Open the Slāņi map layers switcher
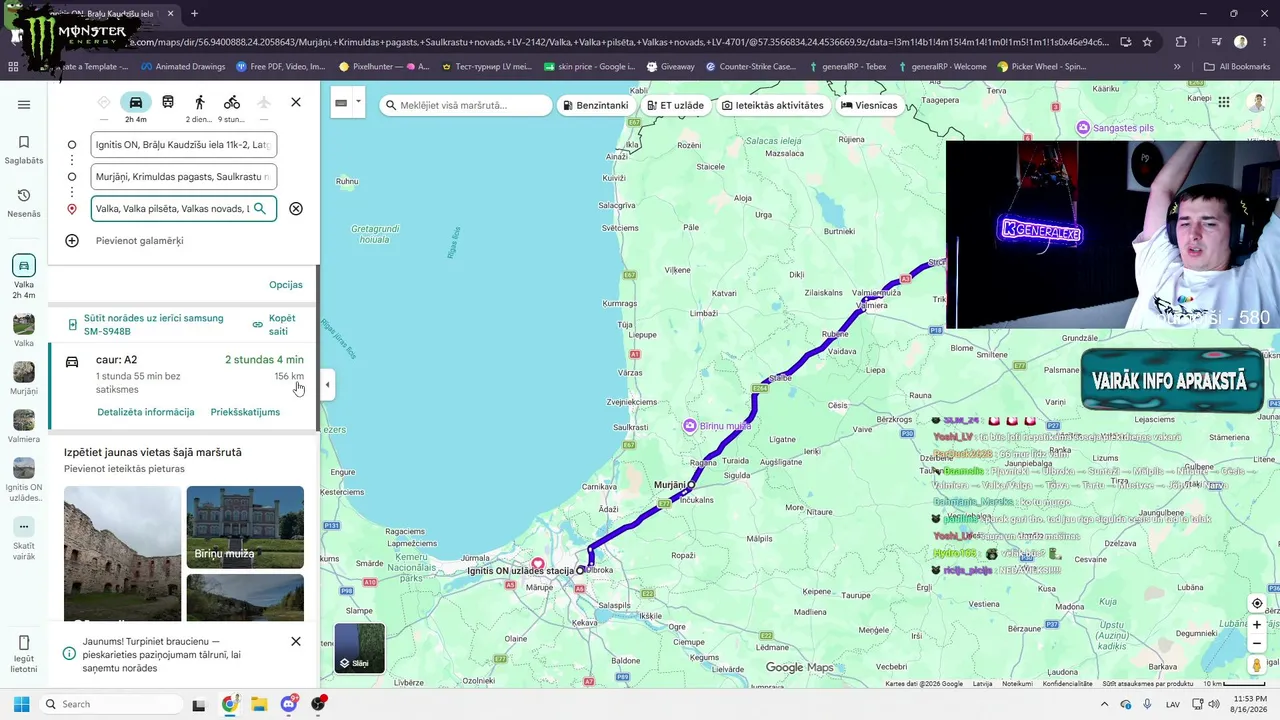This screenshot has width=1280, height=720. (359, 648)
